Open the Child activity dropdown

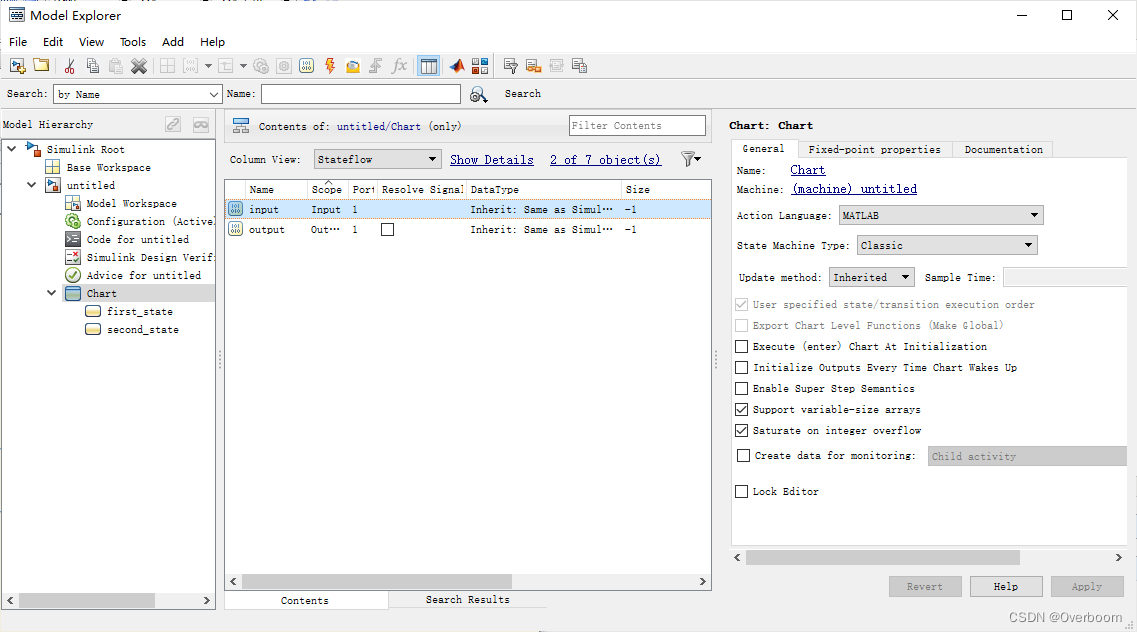point(1027,456)
